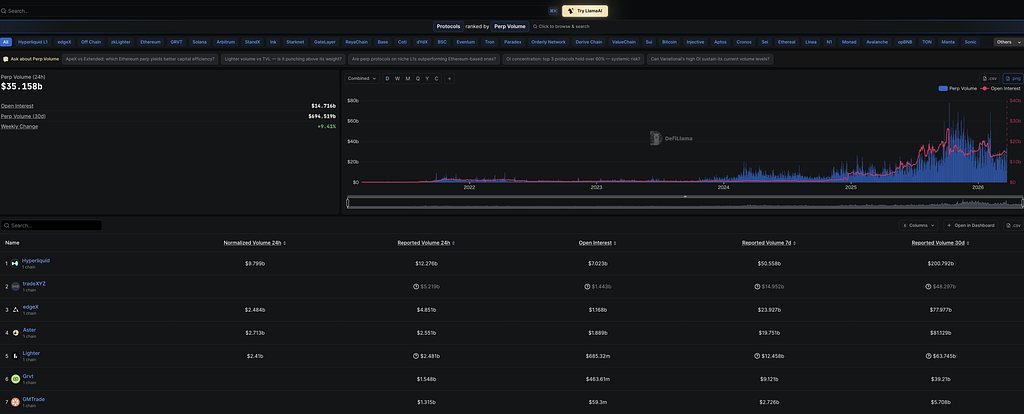Expand the Others chain dropdown
The image size is (1024, 414).
click(1005, 42)
